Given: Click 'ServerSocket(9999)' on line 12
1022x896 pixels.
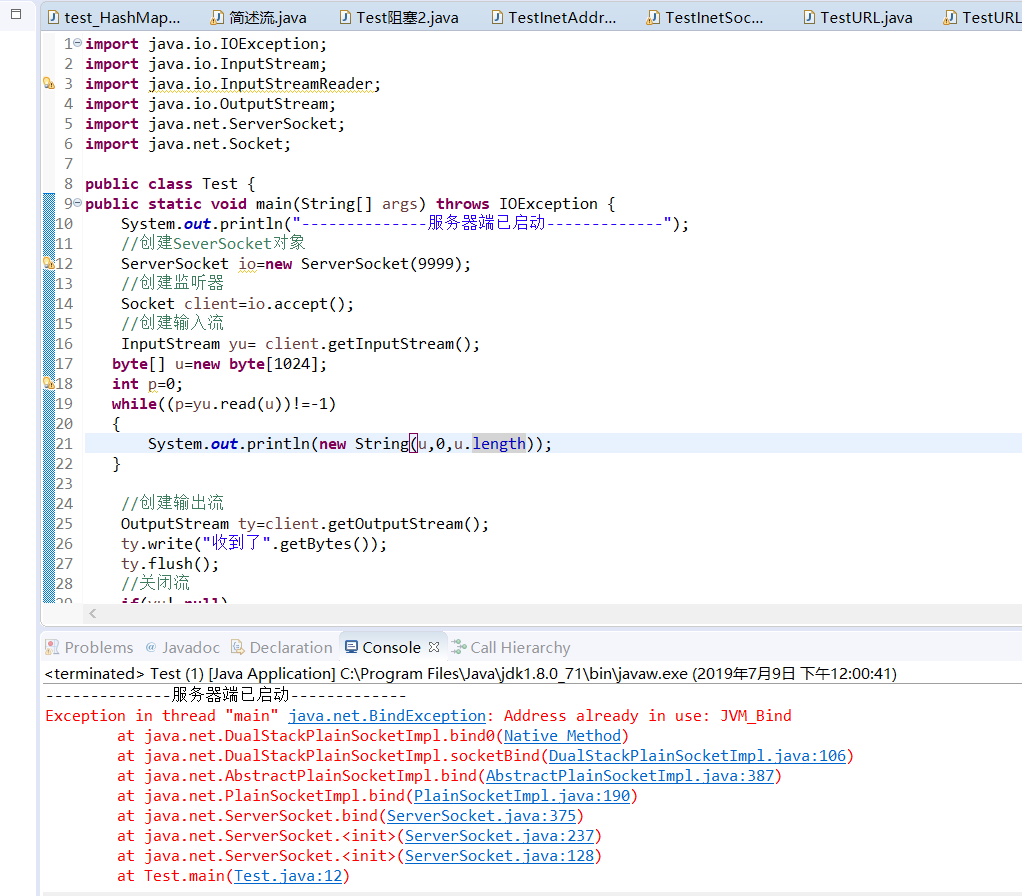Looking at the screenshot, I should point(381,263).
